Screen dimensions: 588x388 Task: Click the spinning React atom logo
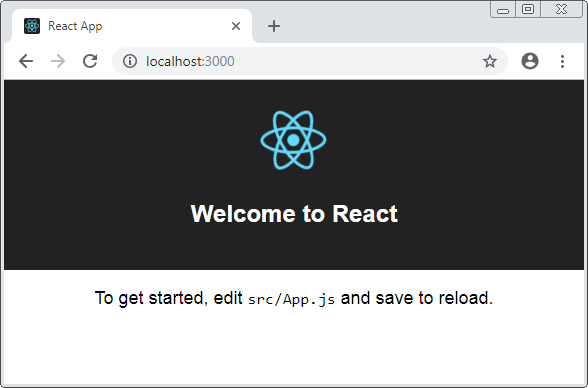(x=293, y=140)
